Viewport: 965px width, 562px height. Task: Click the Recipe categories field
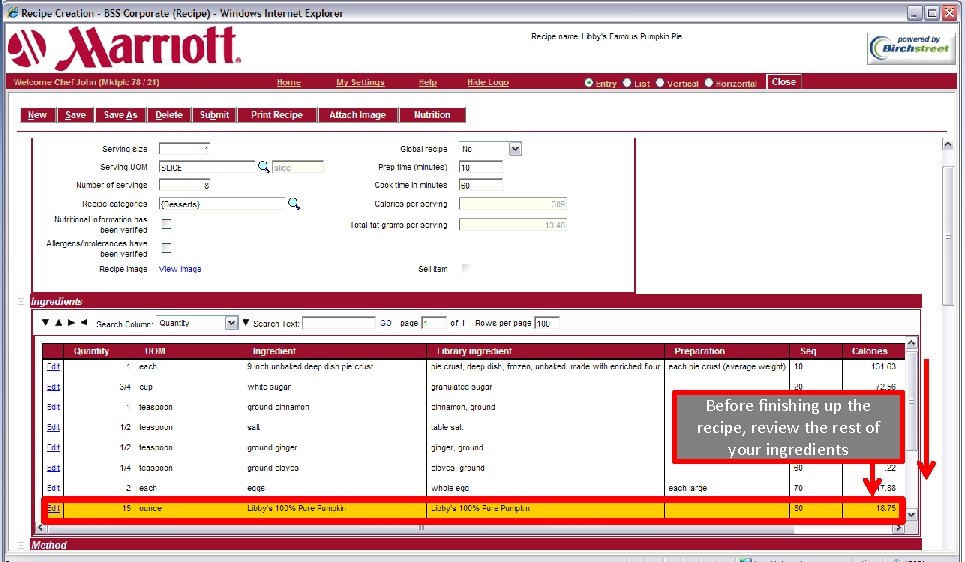(x=222, y=204)
